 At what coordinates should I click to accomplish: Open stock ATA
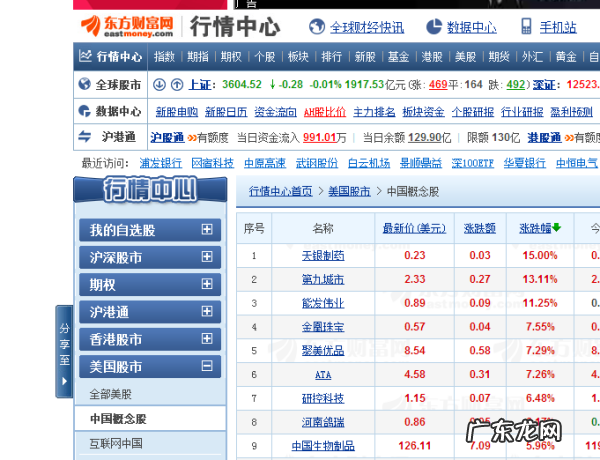pos(323,375)
